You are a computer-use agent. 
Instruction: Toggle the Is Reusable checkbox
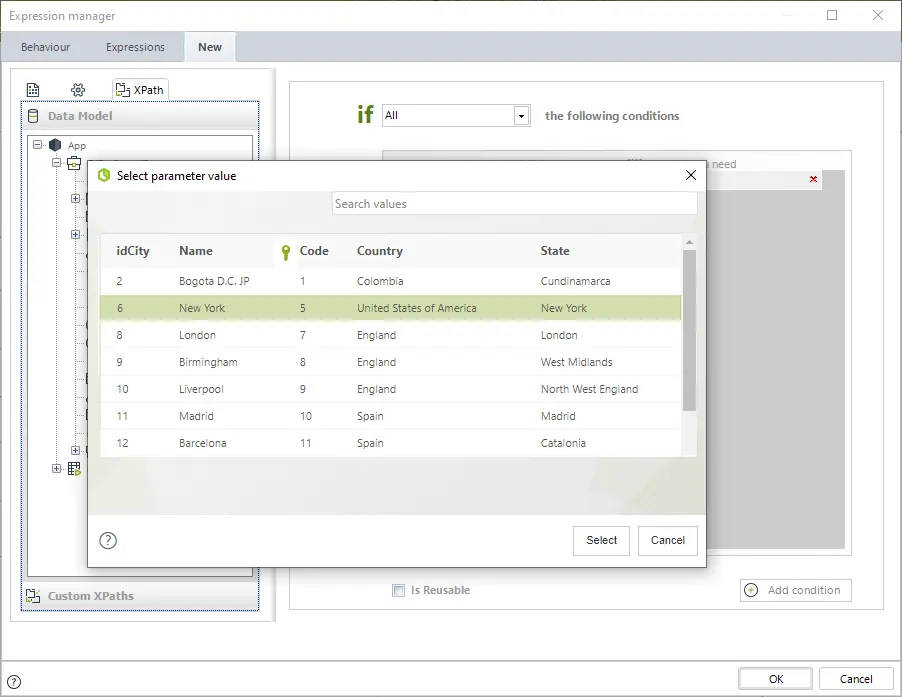tap(398, 590)
